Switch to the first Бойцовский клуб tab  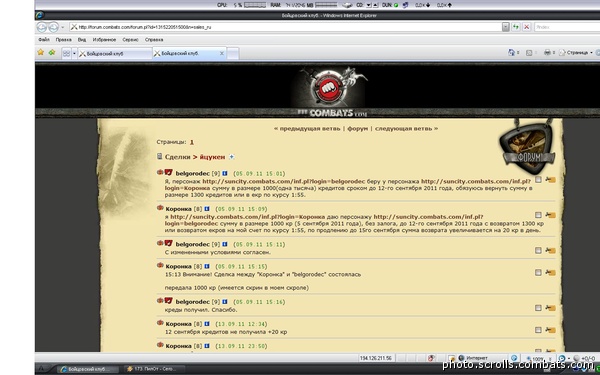point(114,54)
